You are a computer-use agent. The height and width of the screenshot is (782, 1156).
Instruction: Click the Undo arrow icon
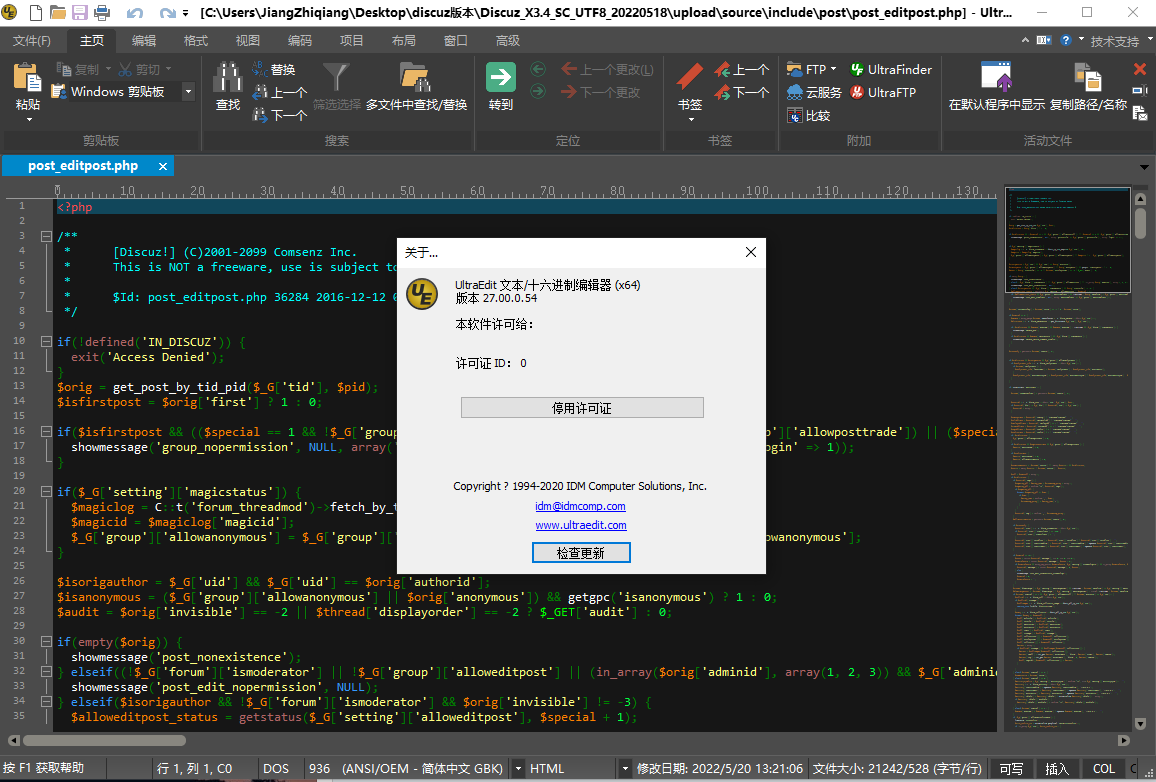(x=135, y=13)
